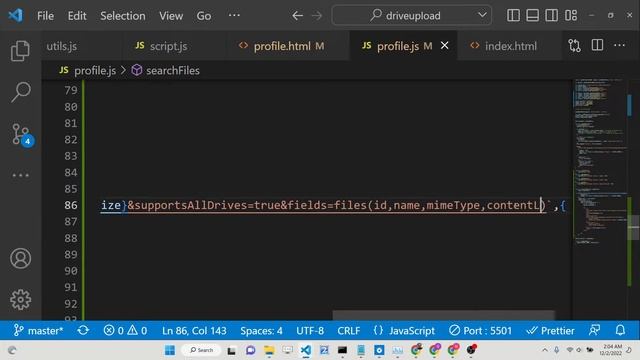The height and width of the screenshot is (360, 640).
Task: Toggle Panel layout button
Action: (533, 16)
